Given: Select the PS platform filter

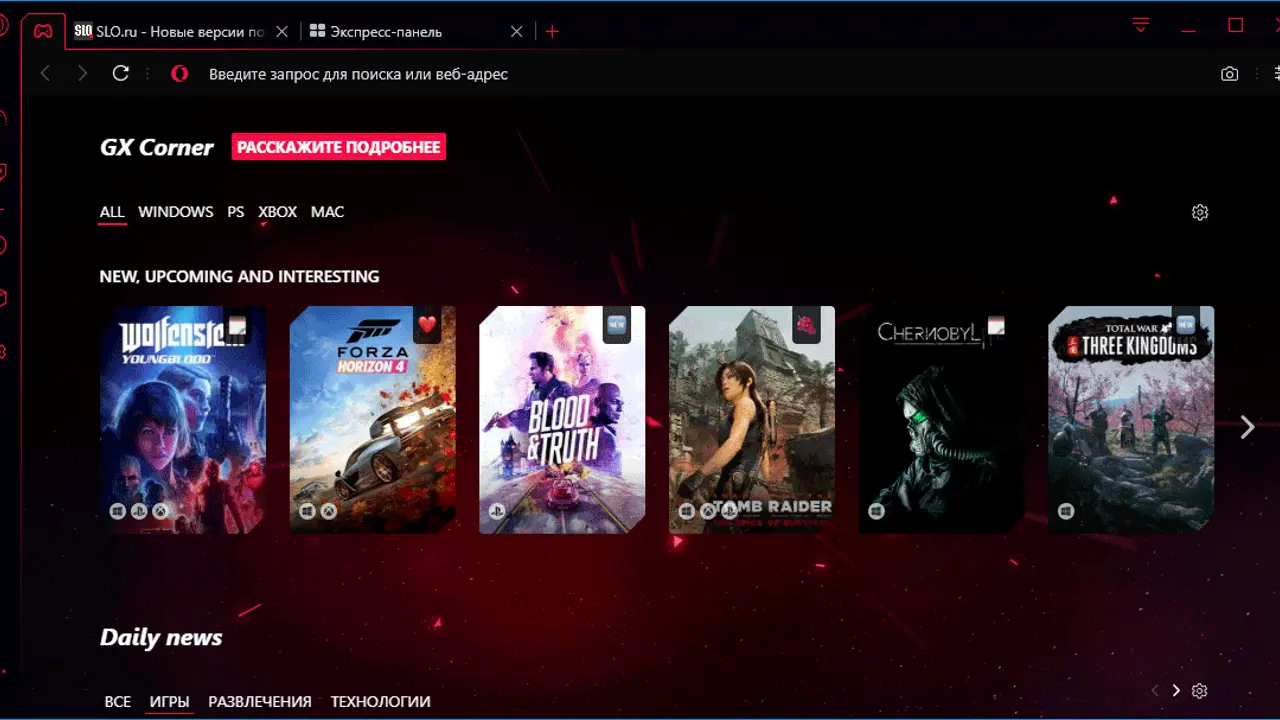Looking at the screenshot, I should [235, 212].
